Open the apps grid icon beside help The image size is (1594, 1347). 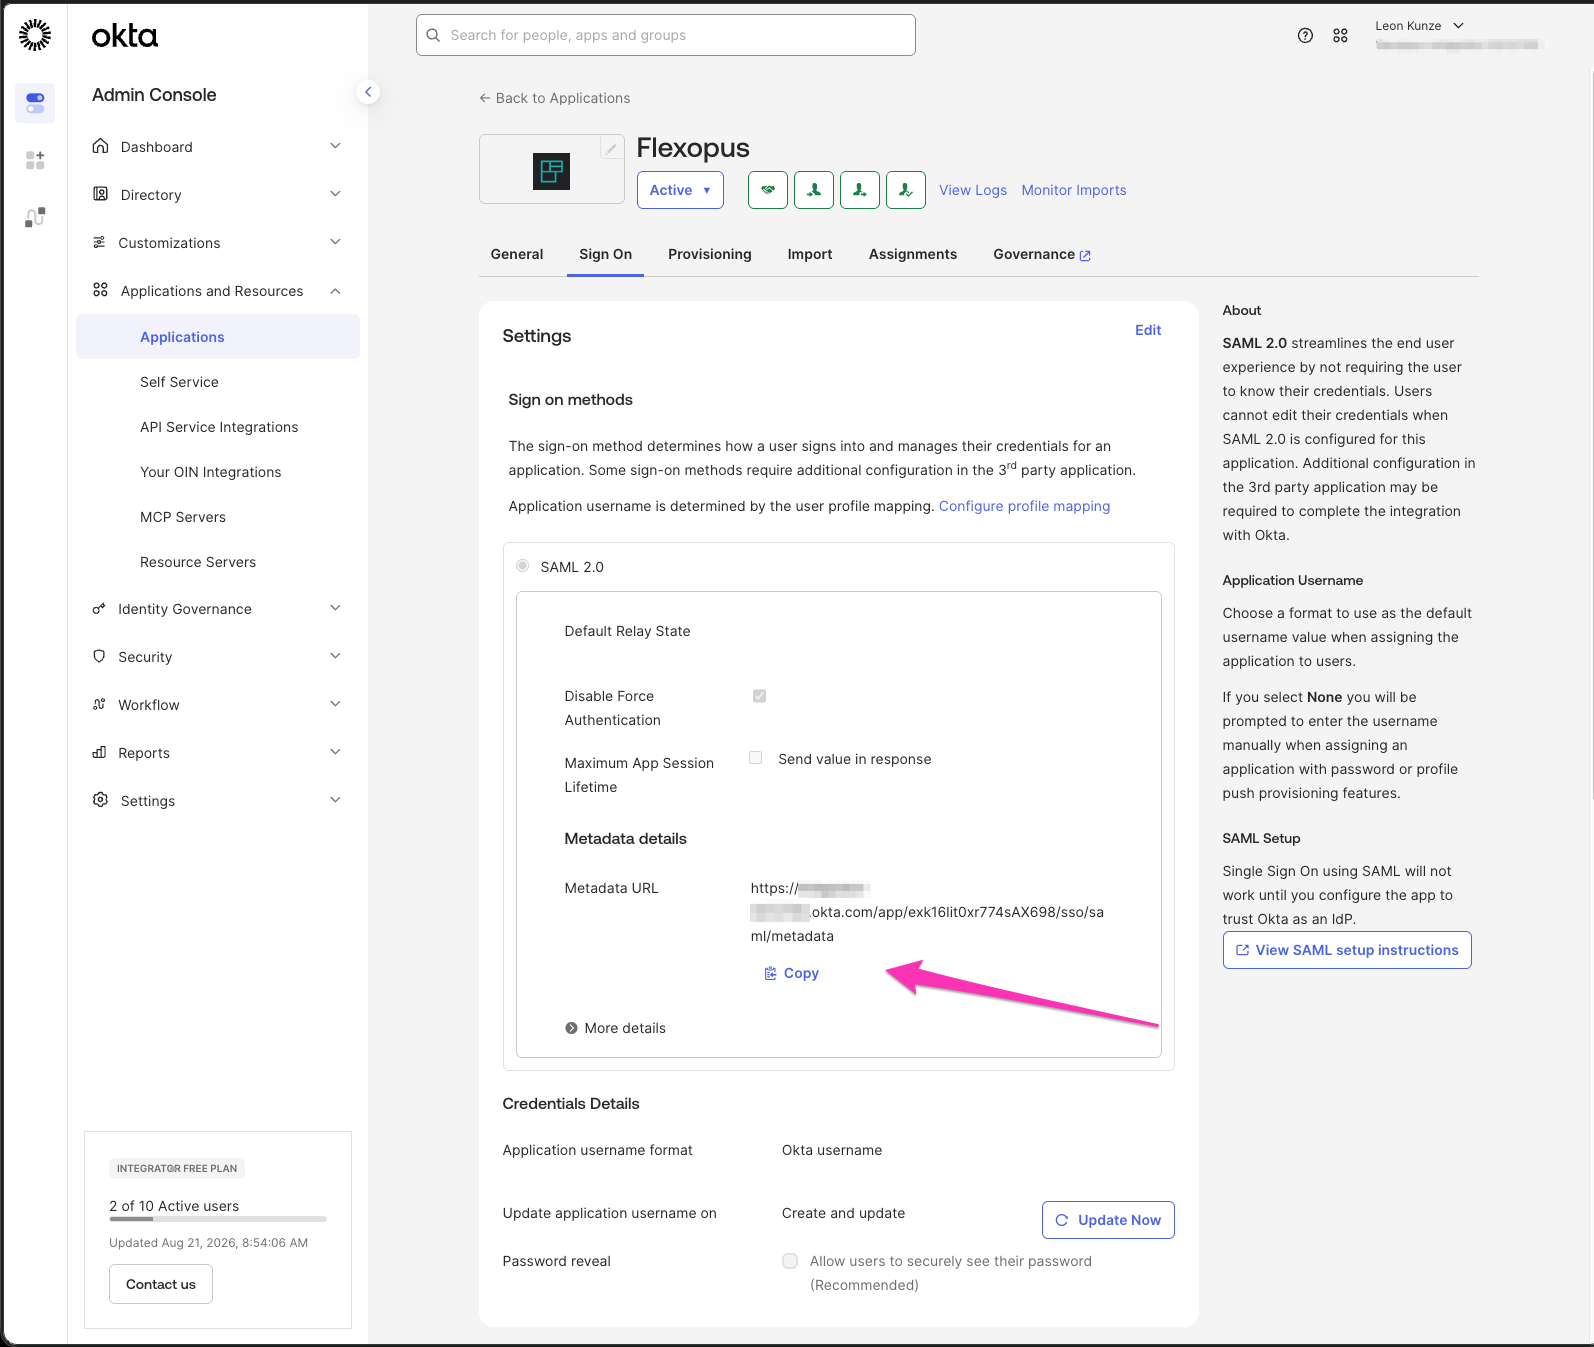click(1340, 35)
